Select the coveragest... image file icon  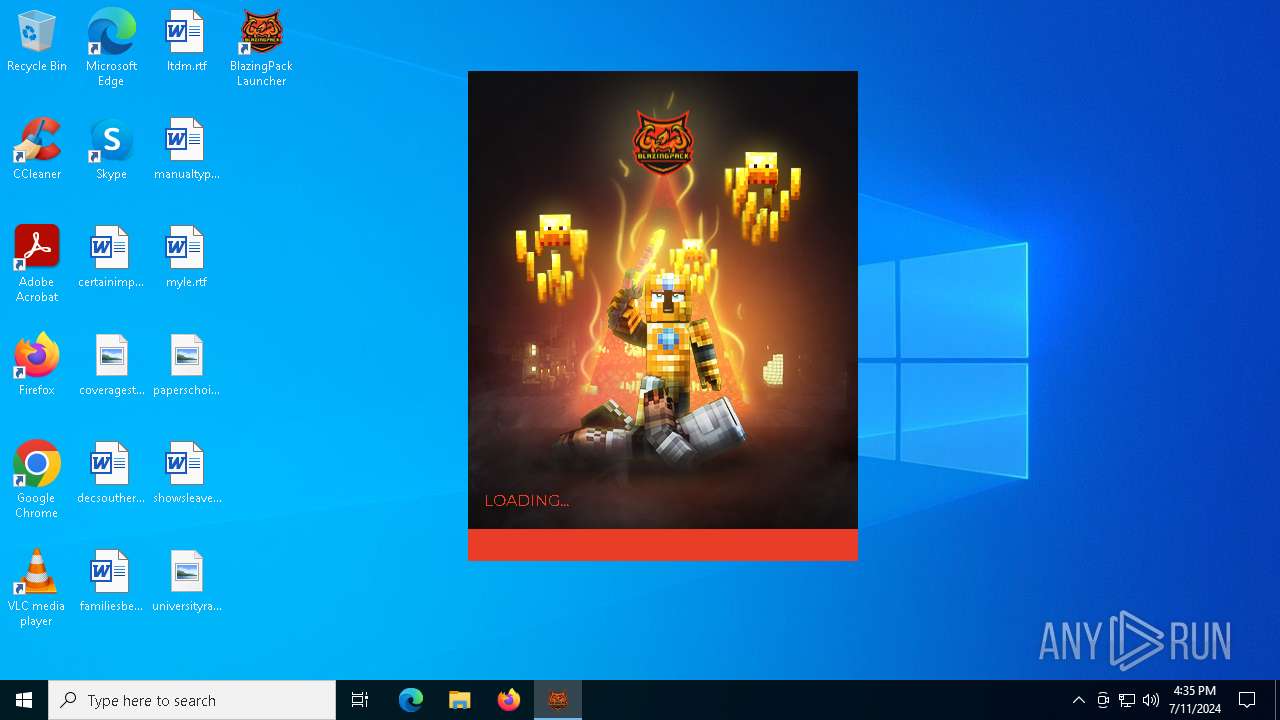[111, 366]
